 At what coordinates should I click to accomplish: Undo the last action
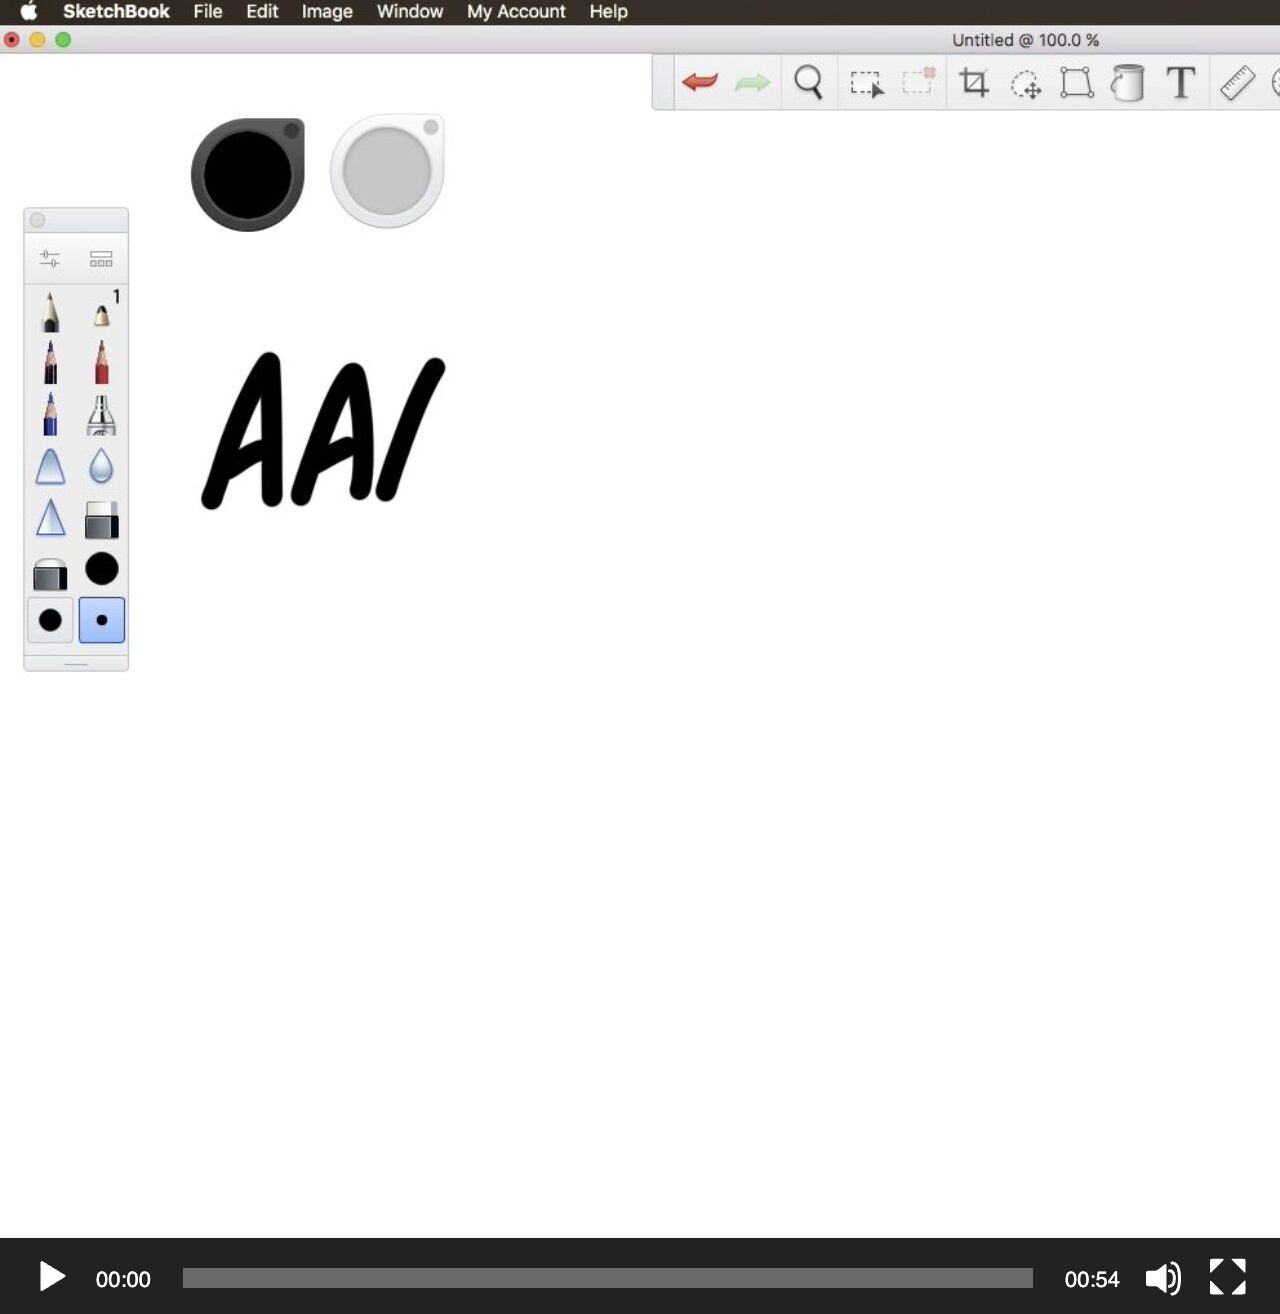700,83
